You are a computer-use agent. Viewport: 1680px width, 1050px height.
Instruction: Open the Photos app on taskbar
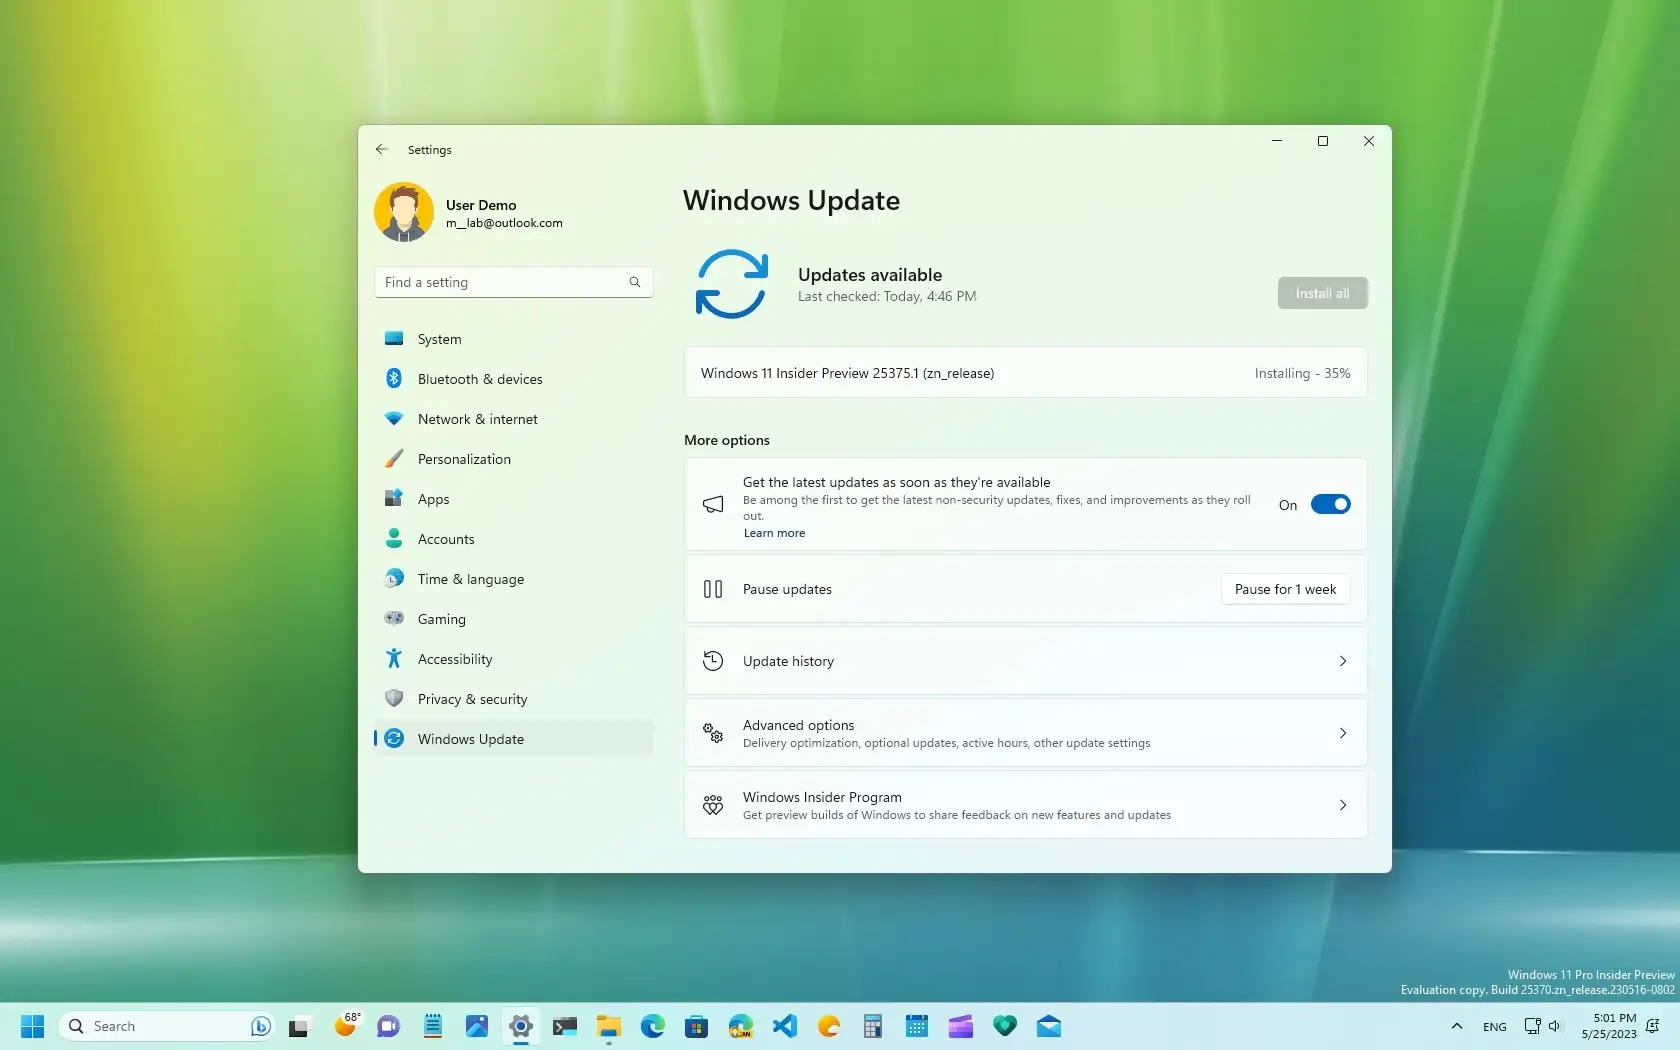477,1026
